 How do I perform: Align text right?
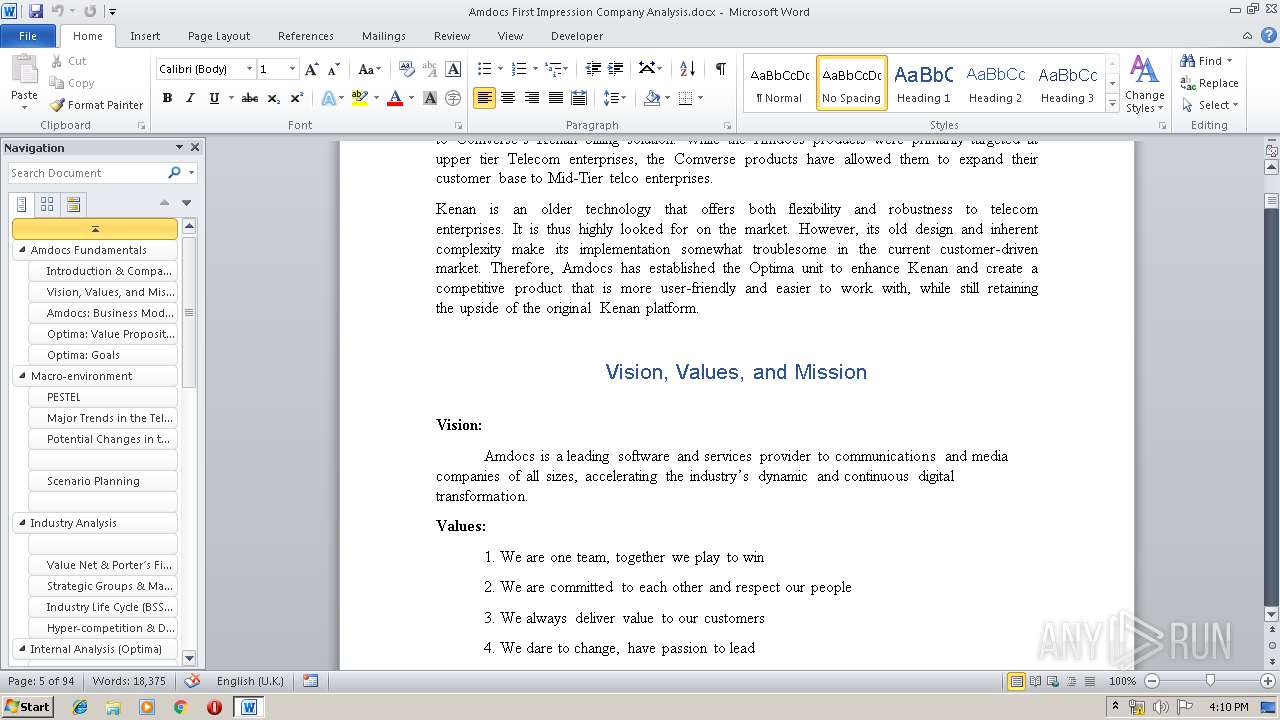pos(531,98)
